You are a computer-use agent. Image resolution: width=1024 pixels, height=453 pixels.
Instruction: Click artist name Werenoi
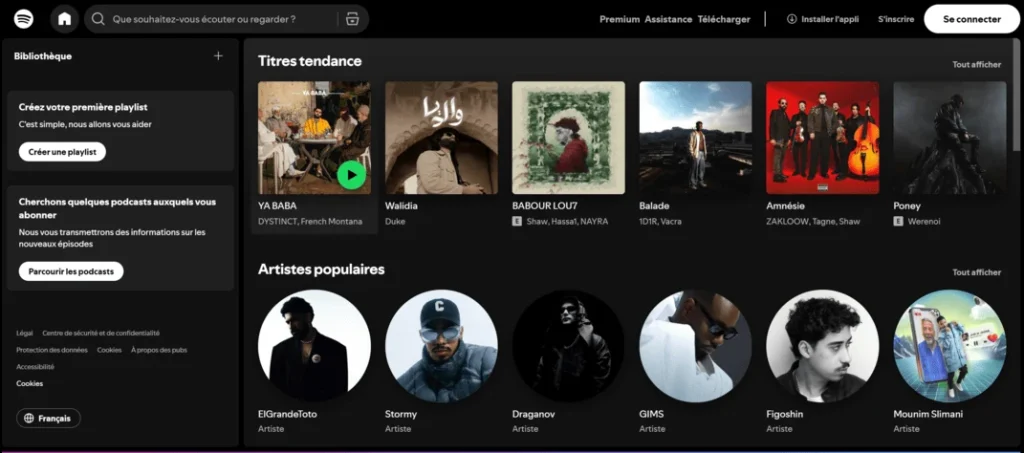(x=923, y=221)
